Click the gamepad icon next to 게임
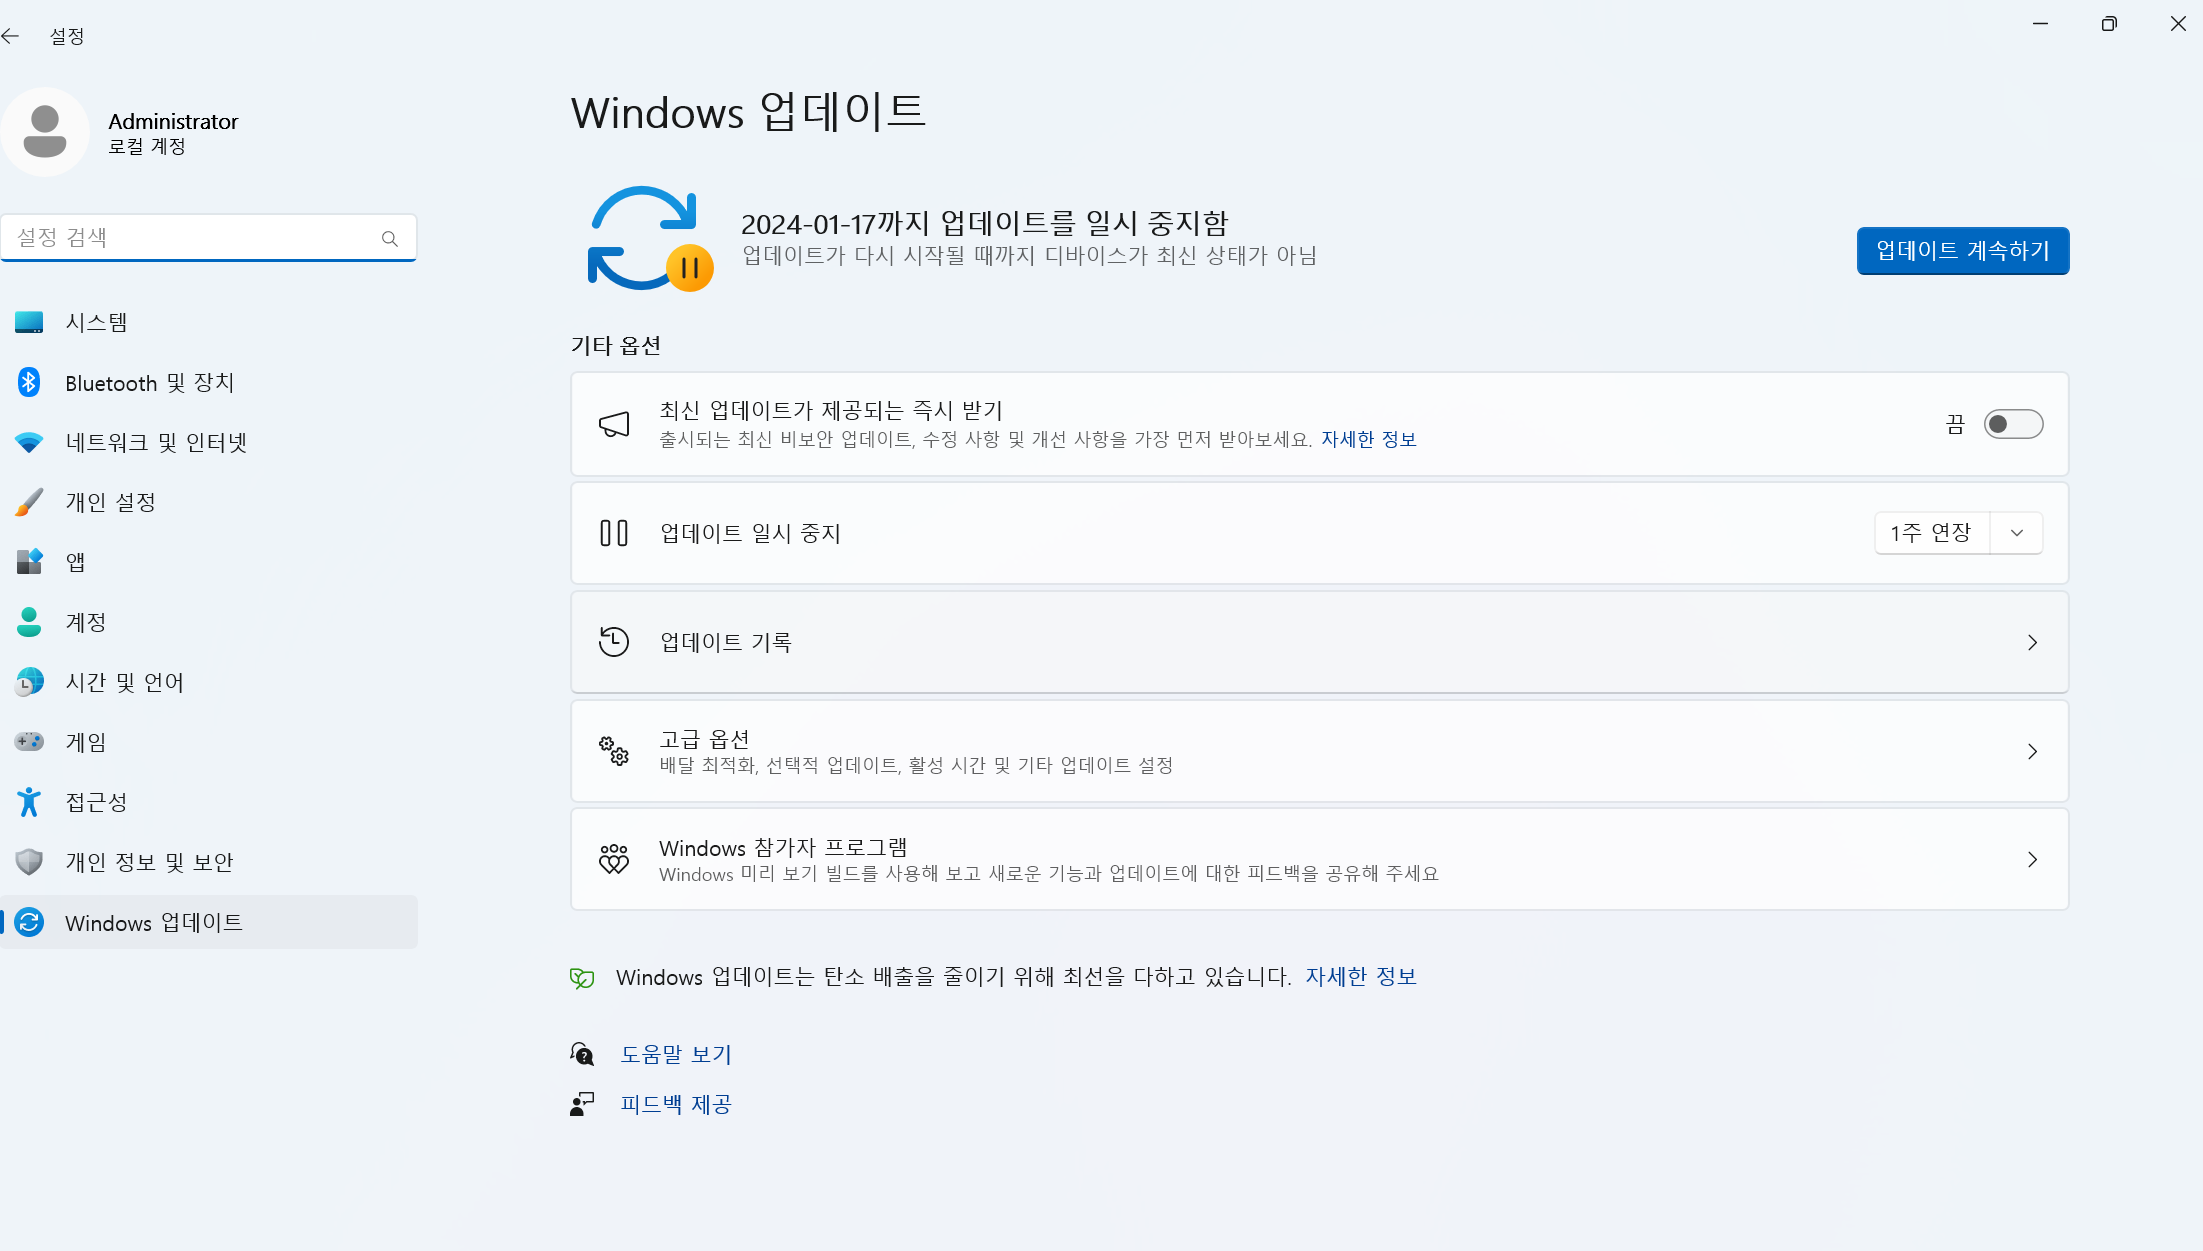This screenshot has width=2203, height=1251. 29,742
